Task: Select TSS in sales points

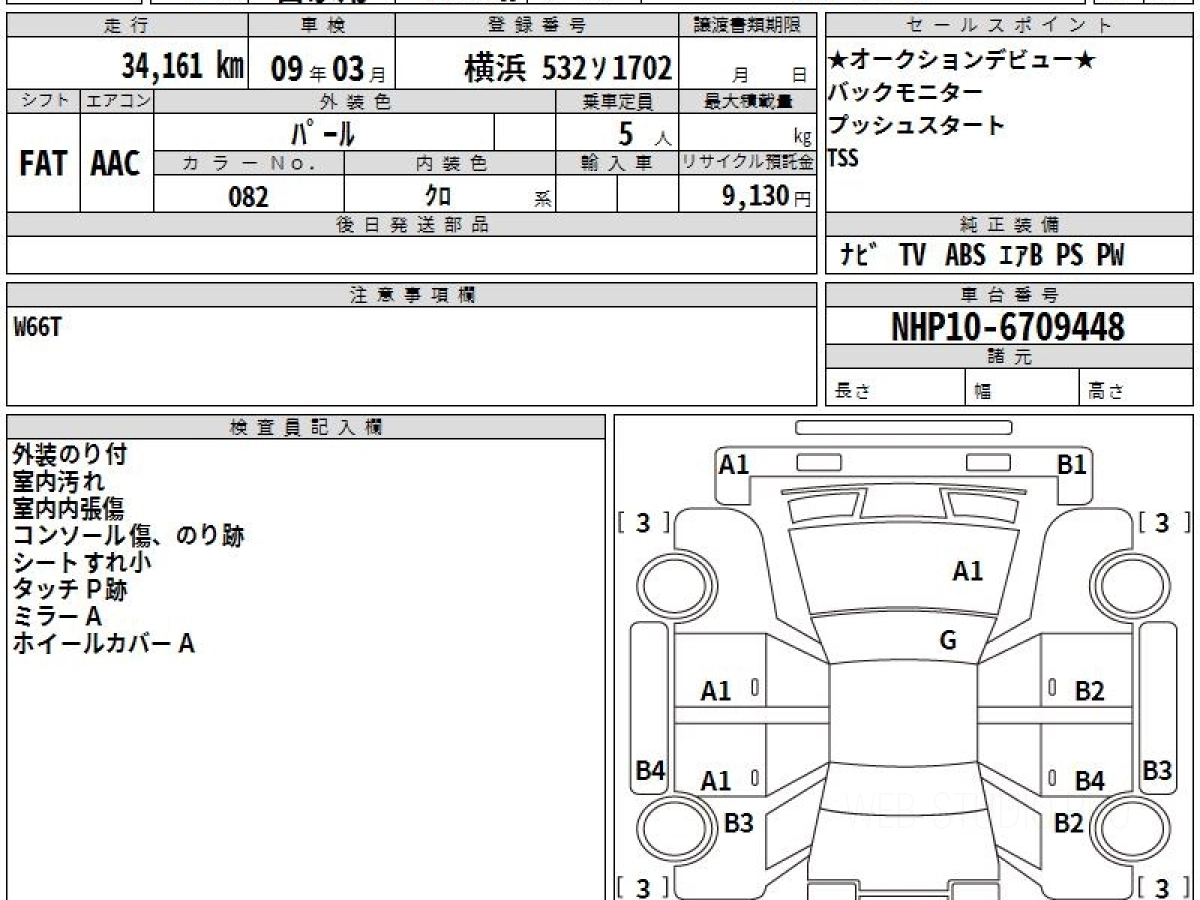Action: (x=844, y=158)
